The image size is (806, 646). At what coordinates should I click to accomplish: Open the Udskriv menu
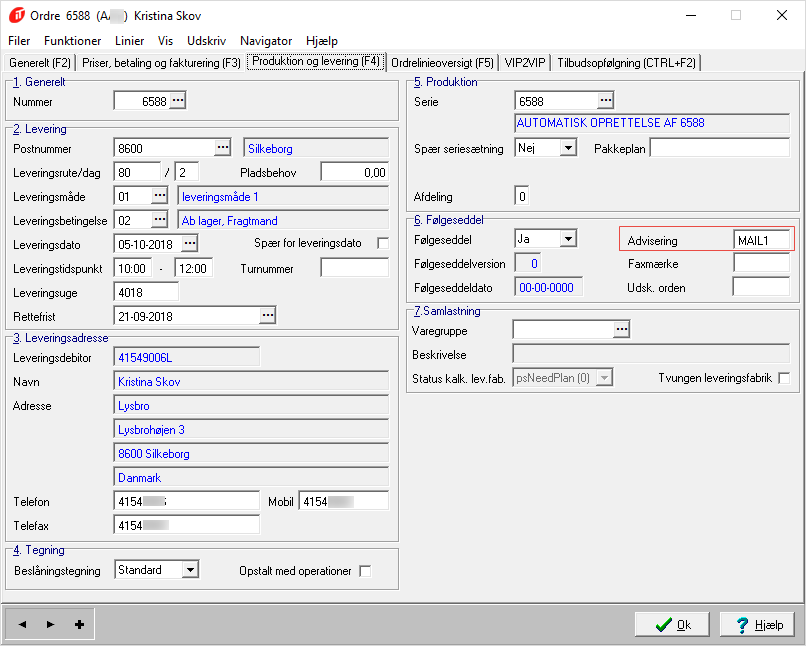pos(207,41)
